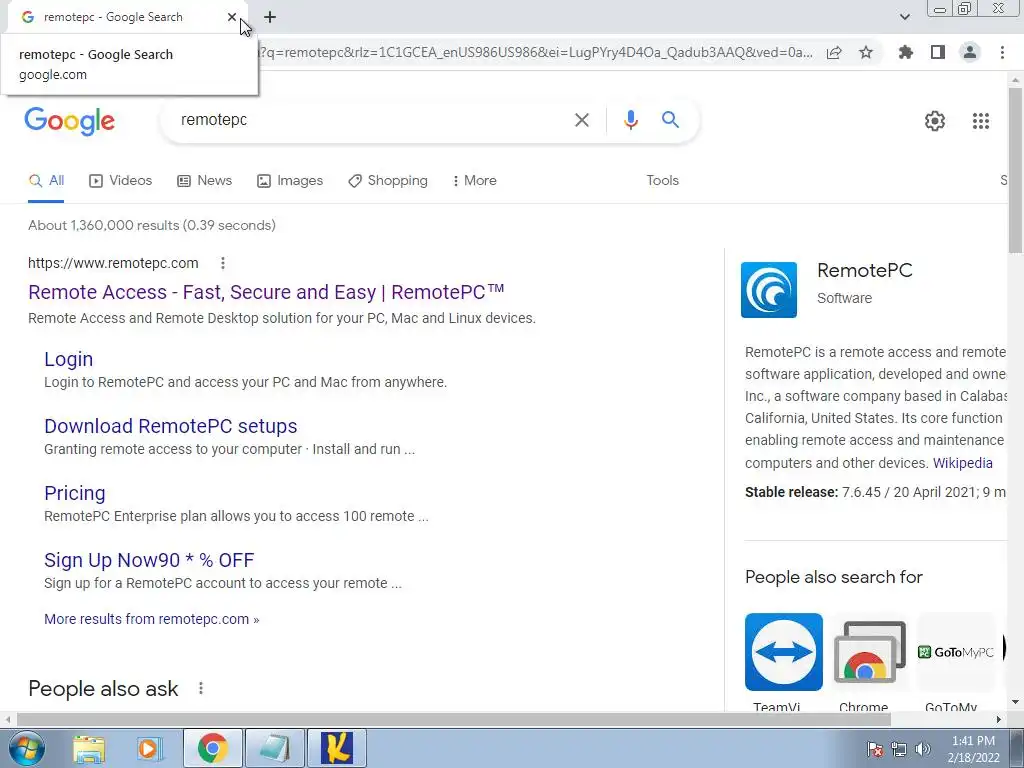This screenshot has width=1024, height=768.
Task: Open Download RemotePC setups link
Action: (x=170, y=426)
